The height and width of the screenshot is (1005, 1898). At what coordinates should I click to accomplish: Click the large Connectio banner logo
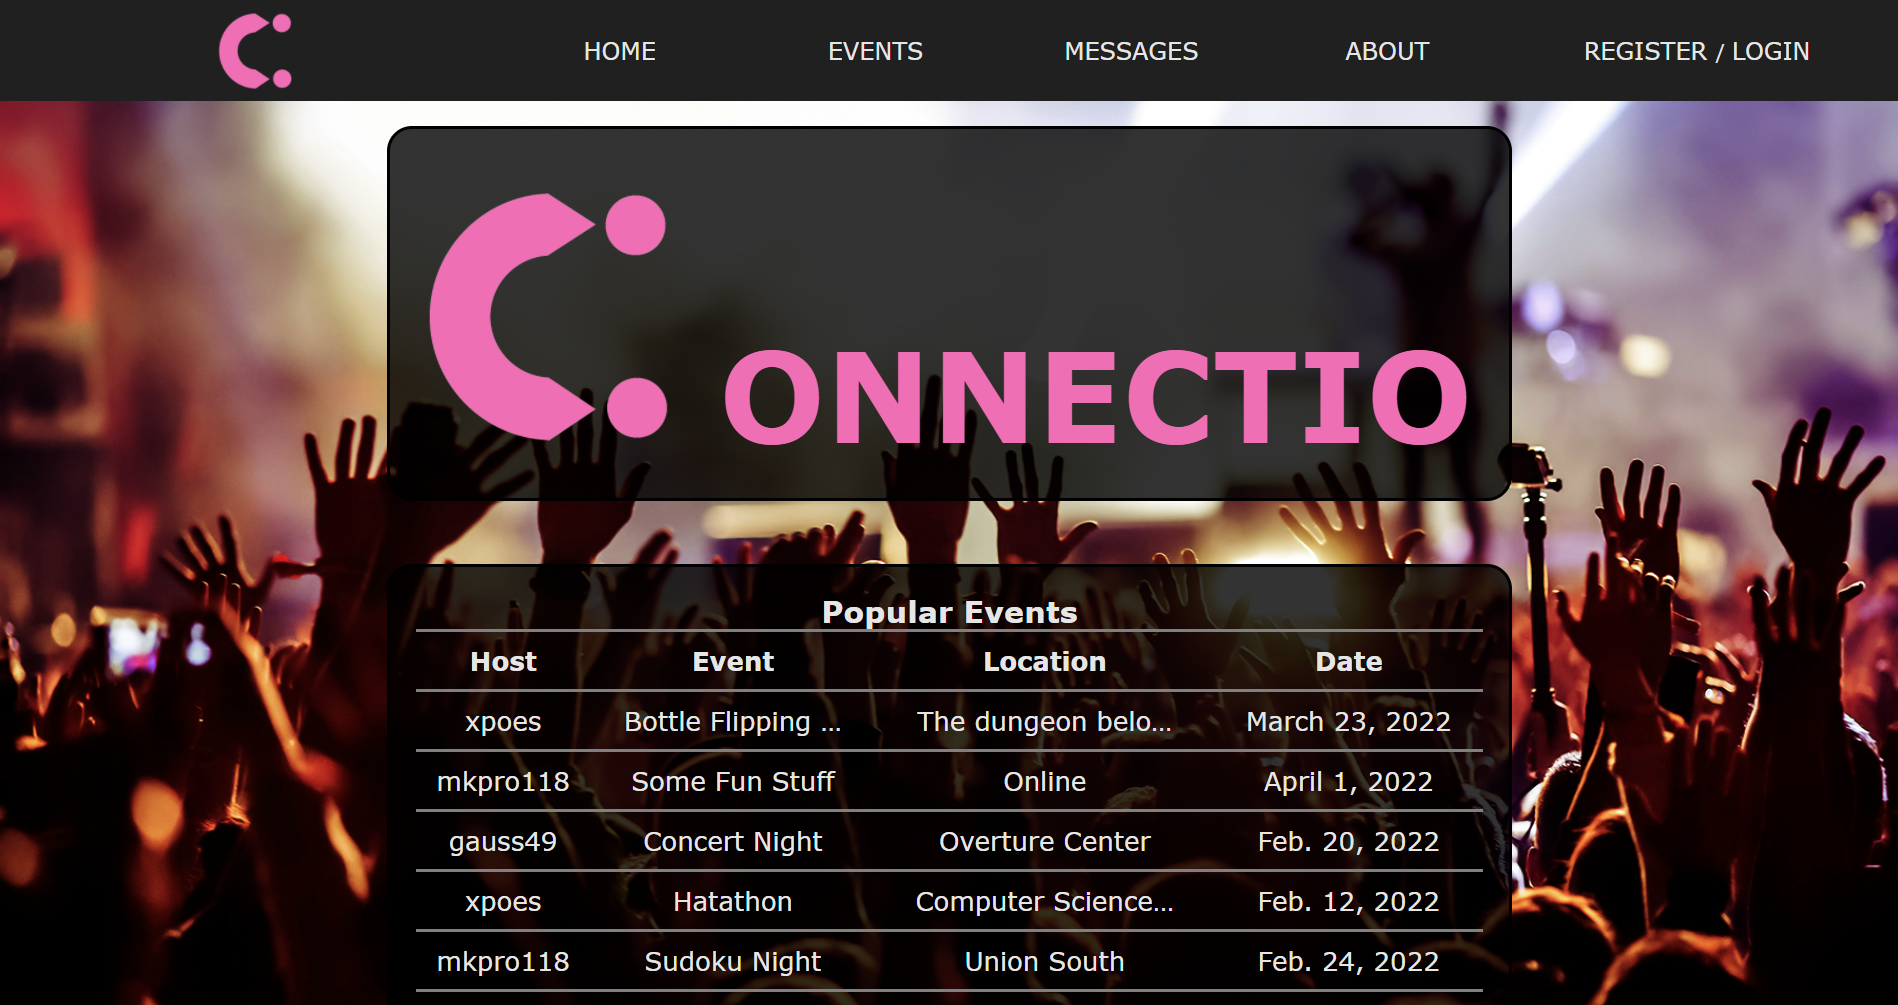point(948,318)
